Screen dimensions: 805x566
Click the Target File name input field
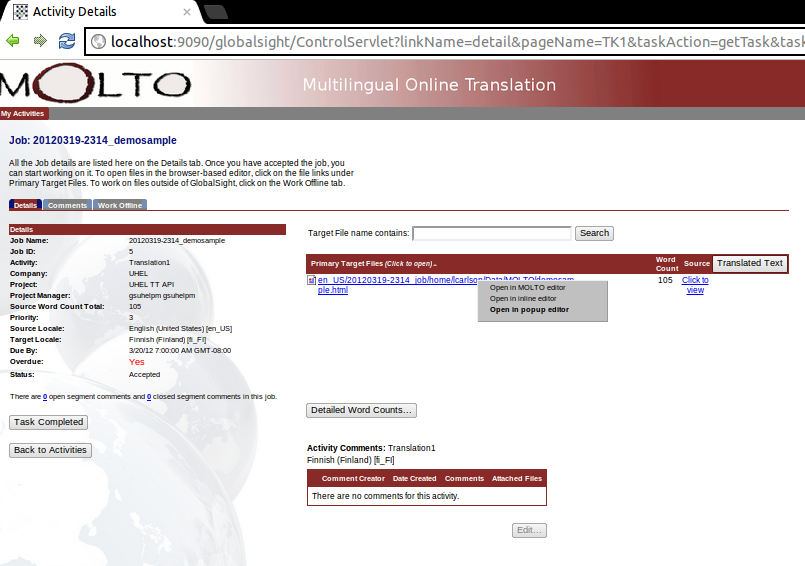coord(491,233)
